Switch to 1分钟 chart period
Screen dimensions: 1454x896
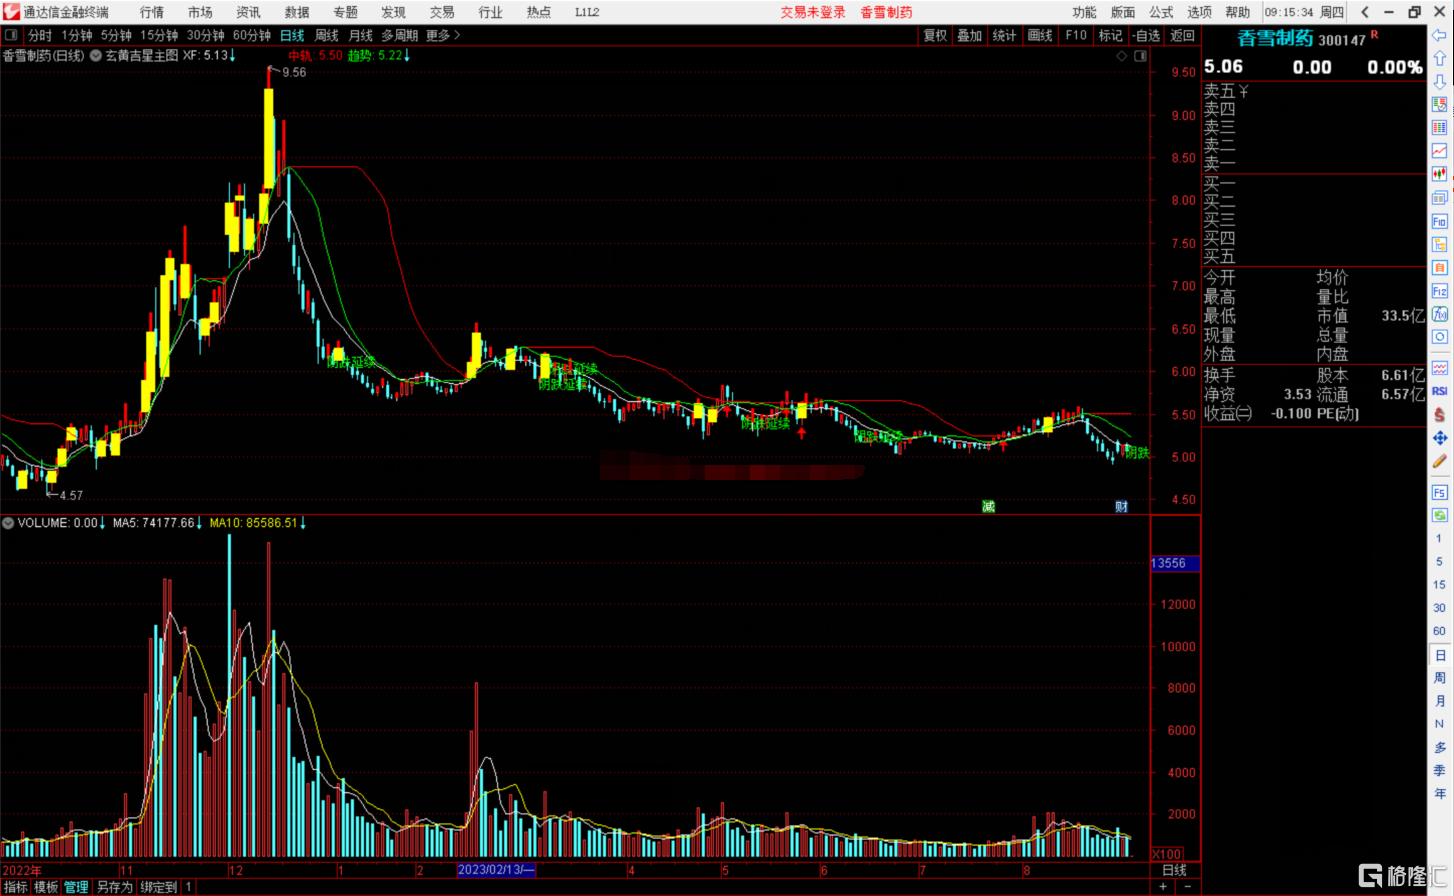(x=77, y=35)
